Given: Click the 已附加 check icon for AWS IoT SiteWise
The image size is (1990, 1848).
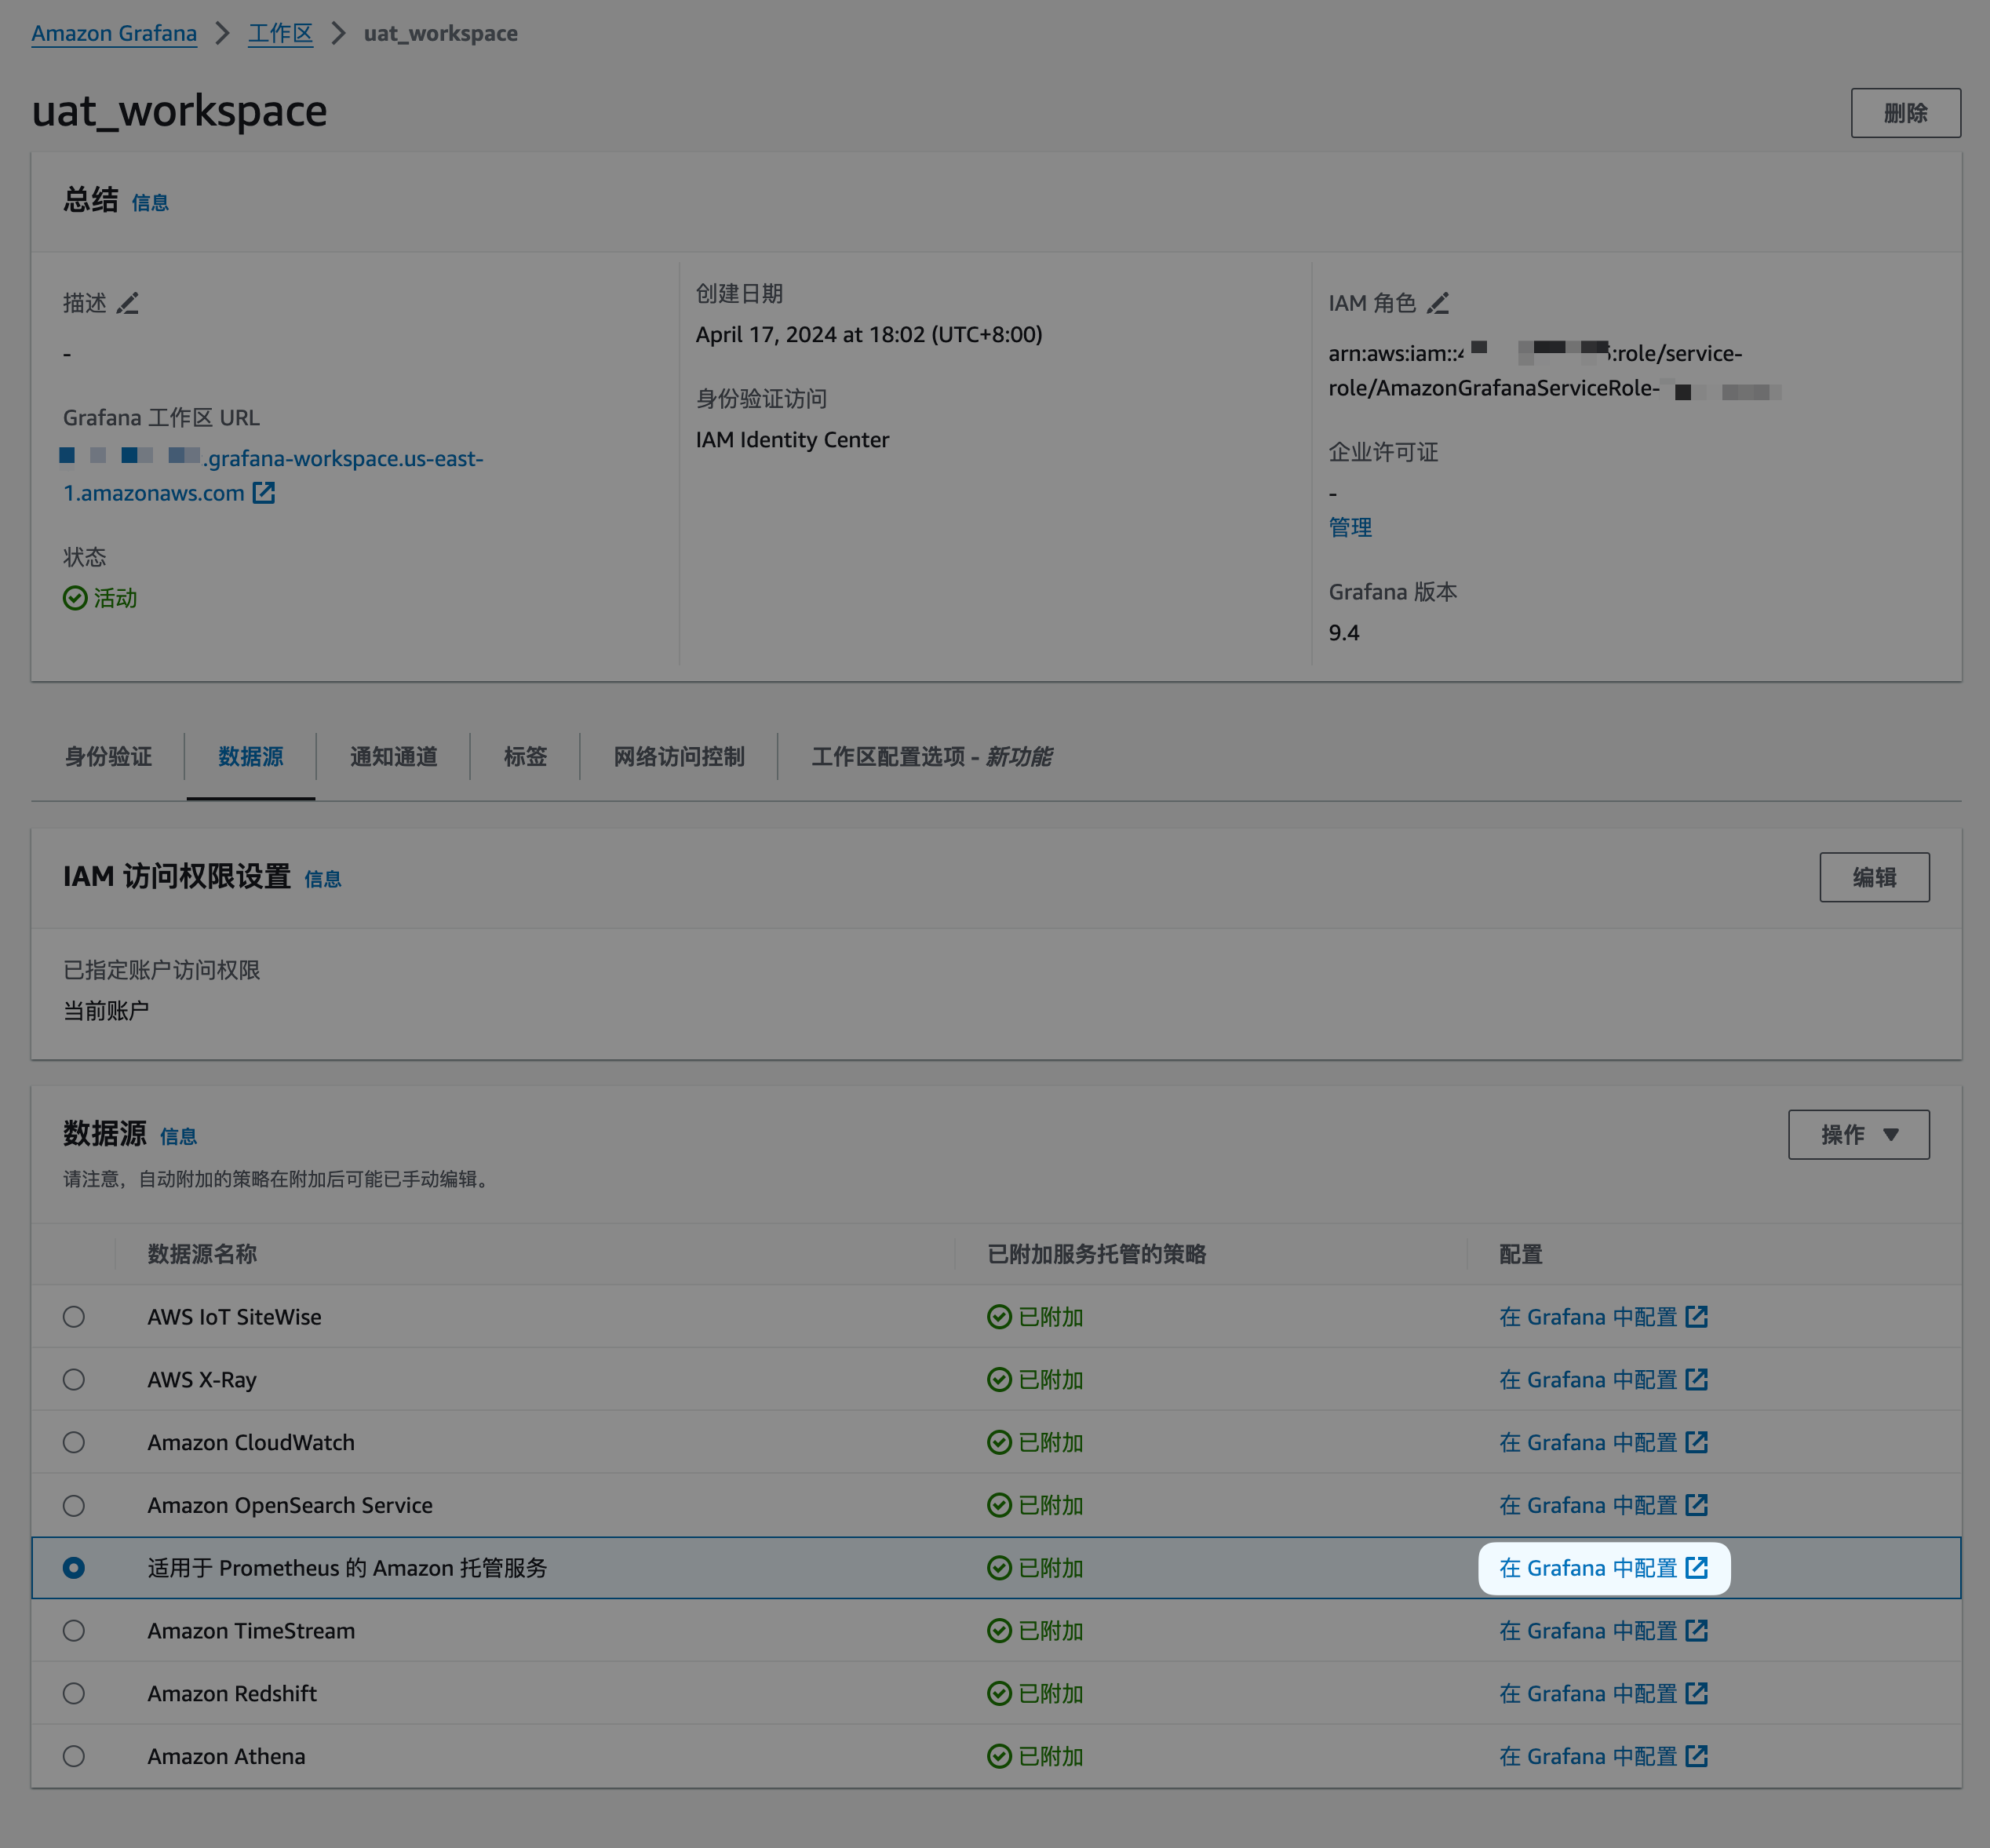Looking at the screenshot, I should pyautogui.click(x=999, y=1317).
